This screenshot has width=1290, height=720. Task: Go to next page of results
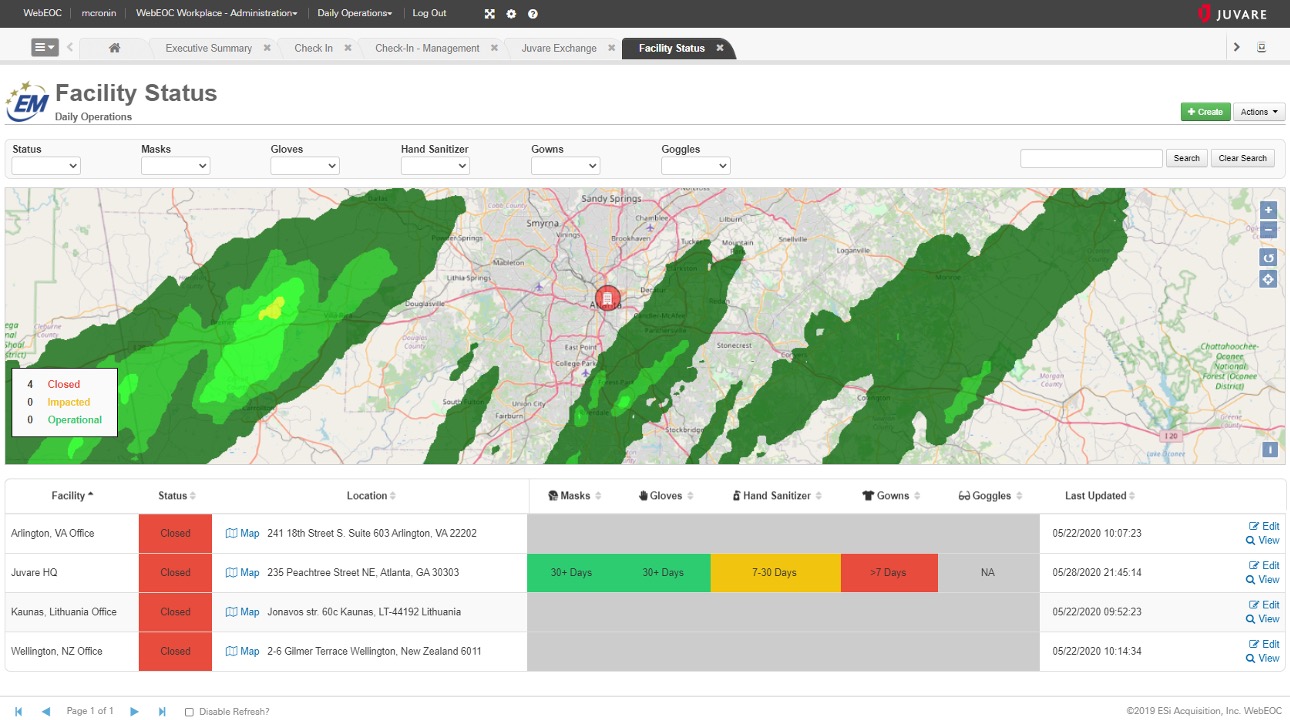(x=135, y=711)
